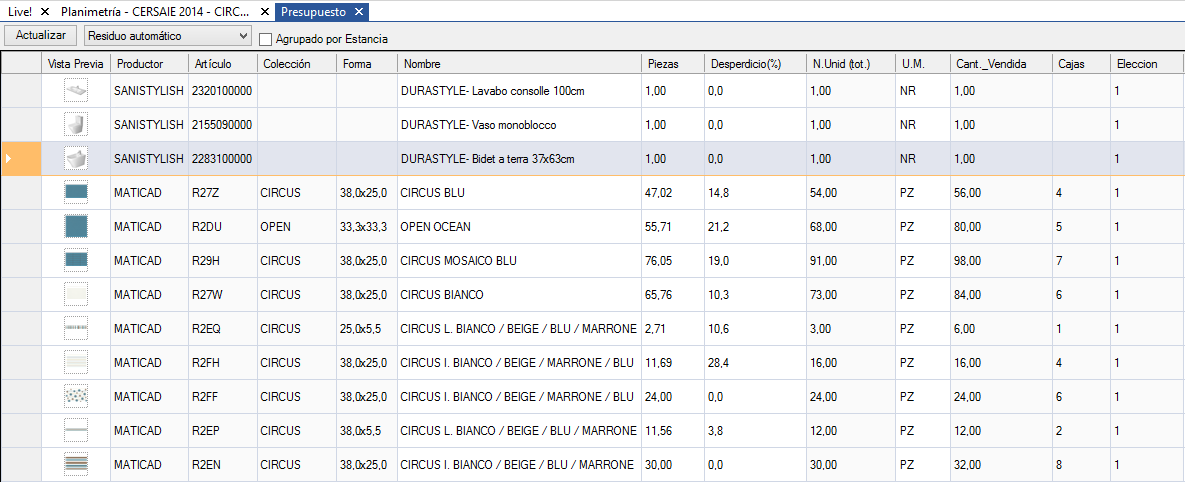Open the Residuo automático dropdown
Image resolution: width=1185 pixels, height=482 pixels.
pyautogui.click(x=168, y=36)
